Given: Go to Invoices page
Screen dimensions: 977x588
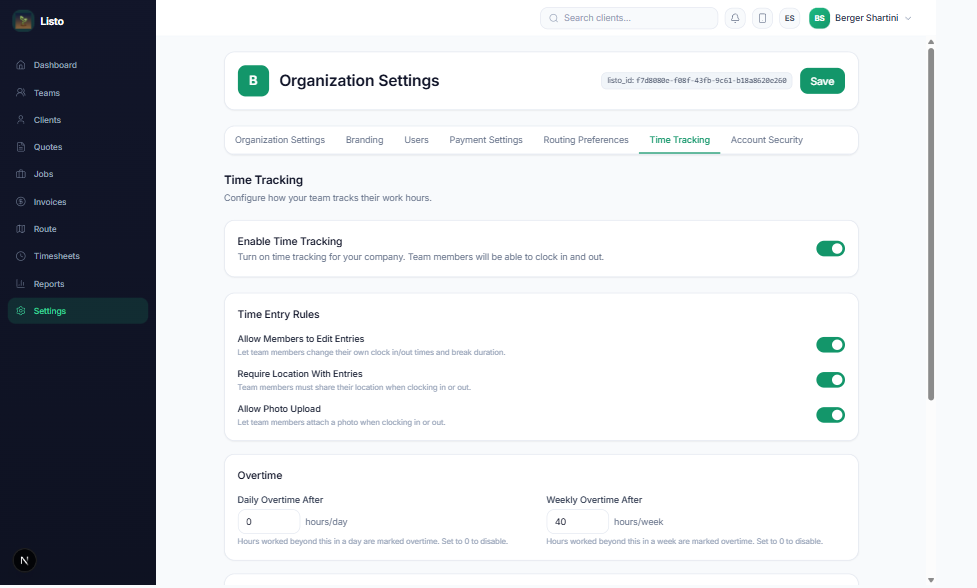Looking at the screenshot, I should (x=78, y=202).
